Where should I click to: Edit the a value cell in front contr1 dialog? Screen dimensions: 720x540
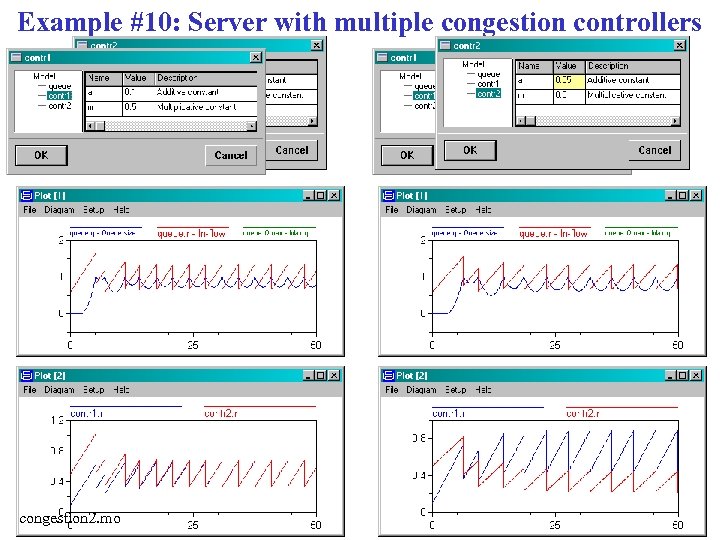pyautogui.click(x=138, y=92)
